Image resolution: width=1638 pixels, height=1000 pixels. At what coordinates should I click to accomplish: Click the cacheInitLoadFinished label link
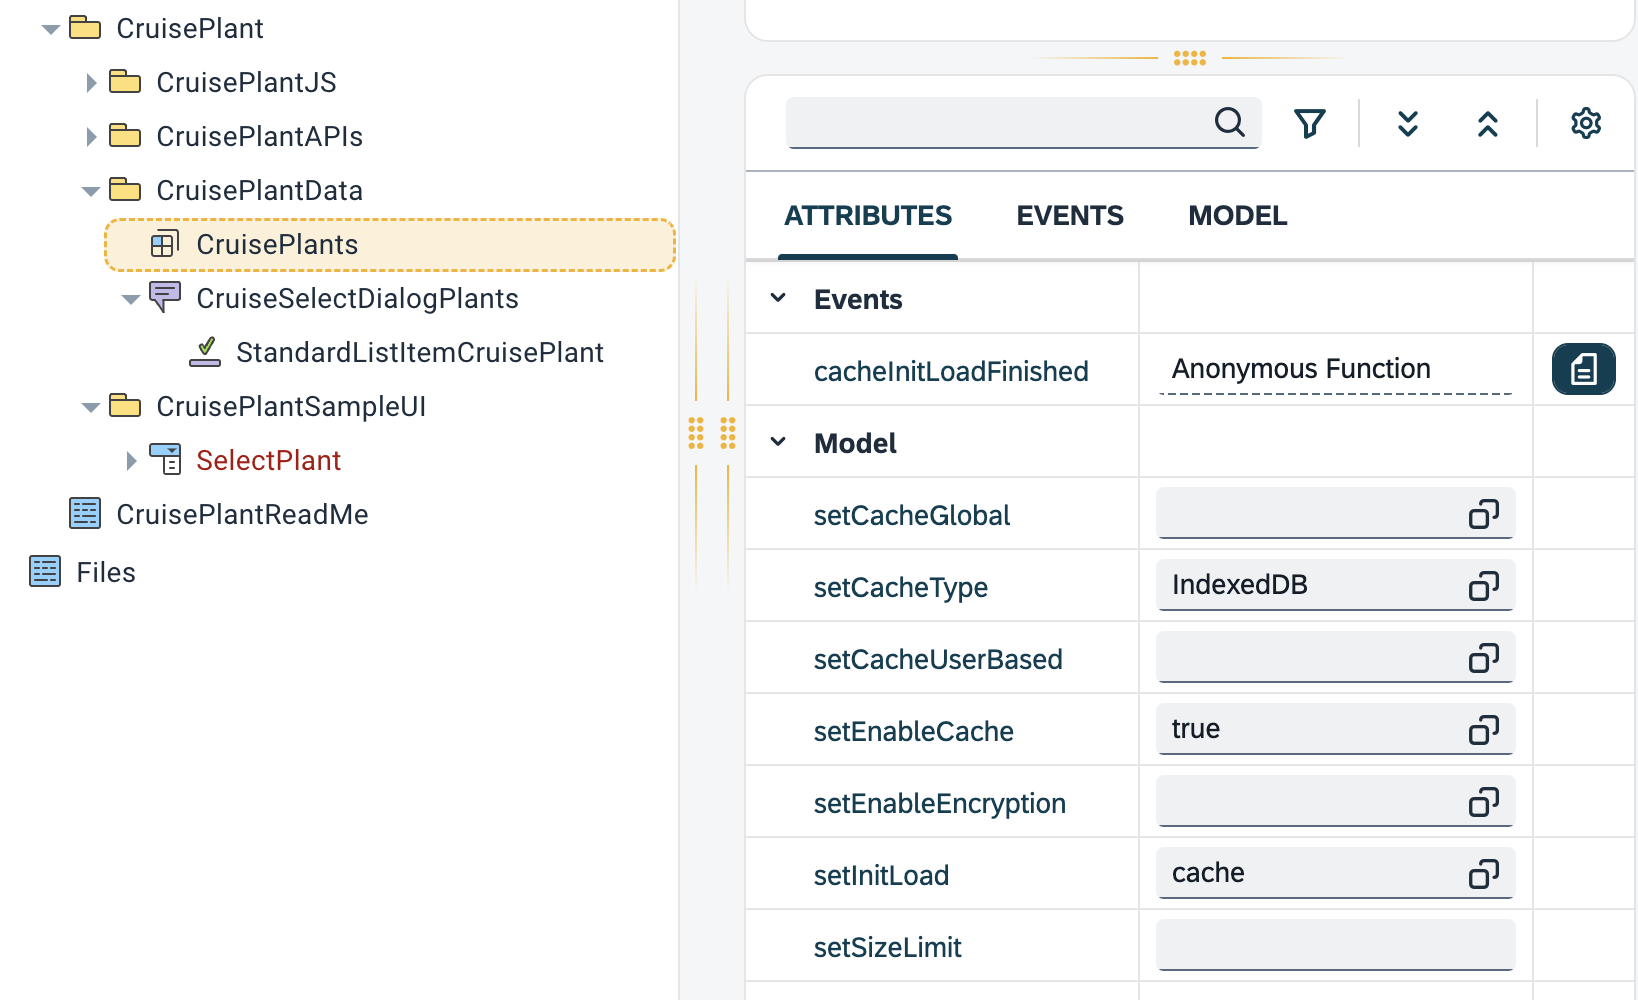point(951,371)
